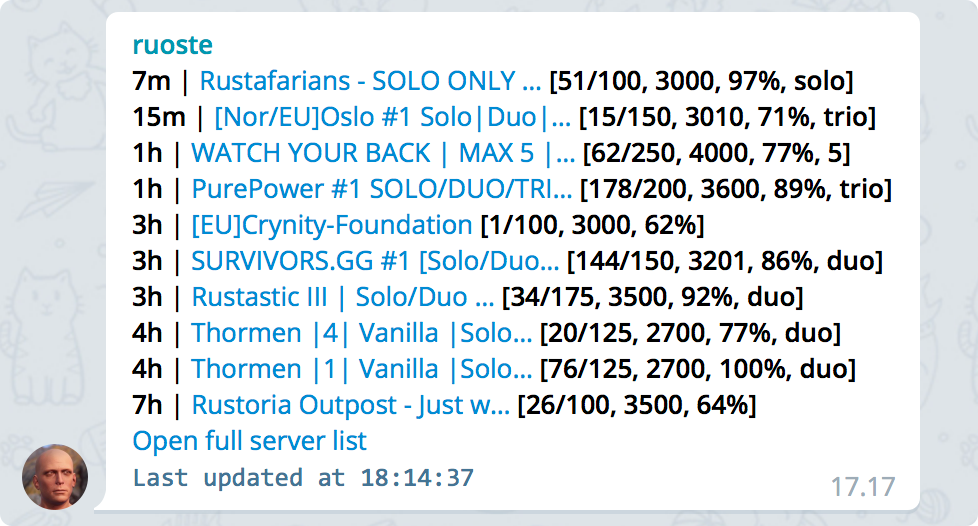Open Thormen |1| Vanilla server link
The width and height of the screenshot is (978, 526).
click(361, 369)
